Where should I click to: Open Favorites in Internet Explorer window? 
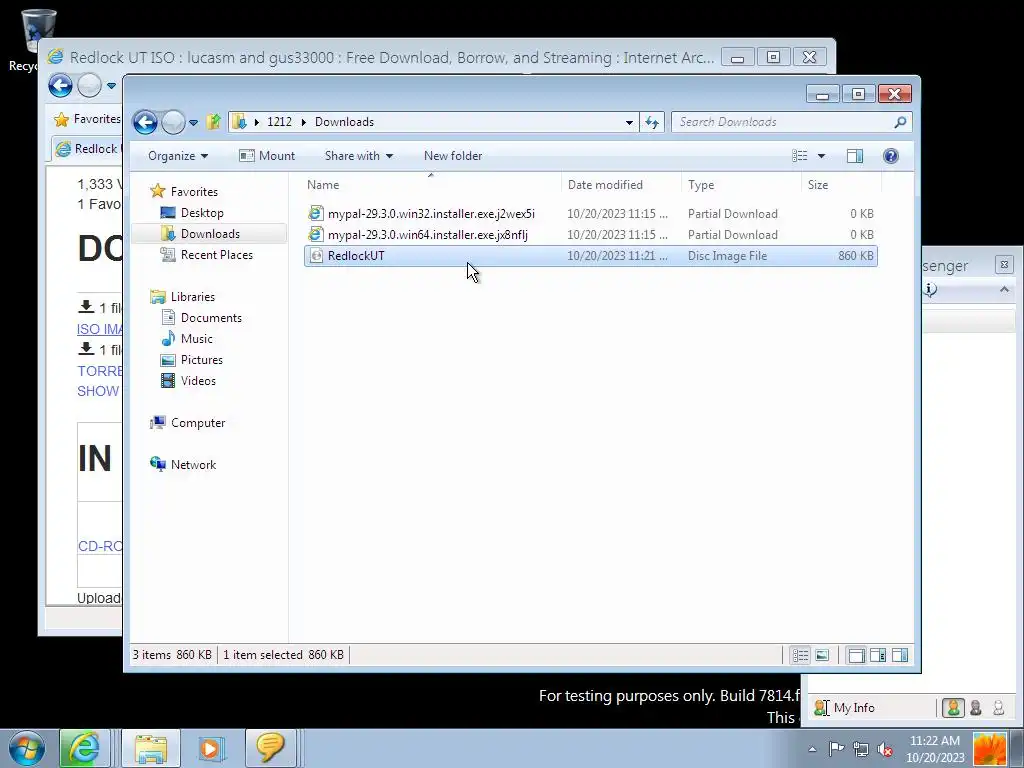(88, 119)
